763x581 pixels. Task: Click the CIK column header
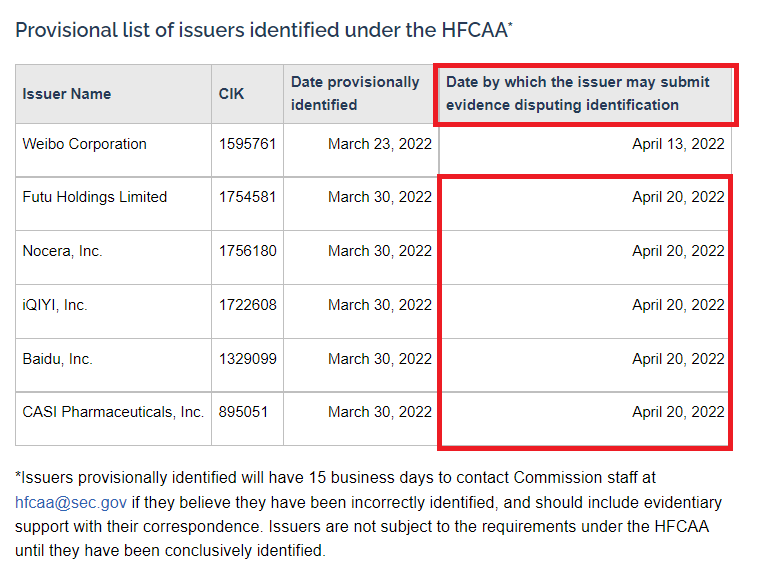tap(231, 94)
